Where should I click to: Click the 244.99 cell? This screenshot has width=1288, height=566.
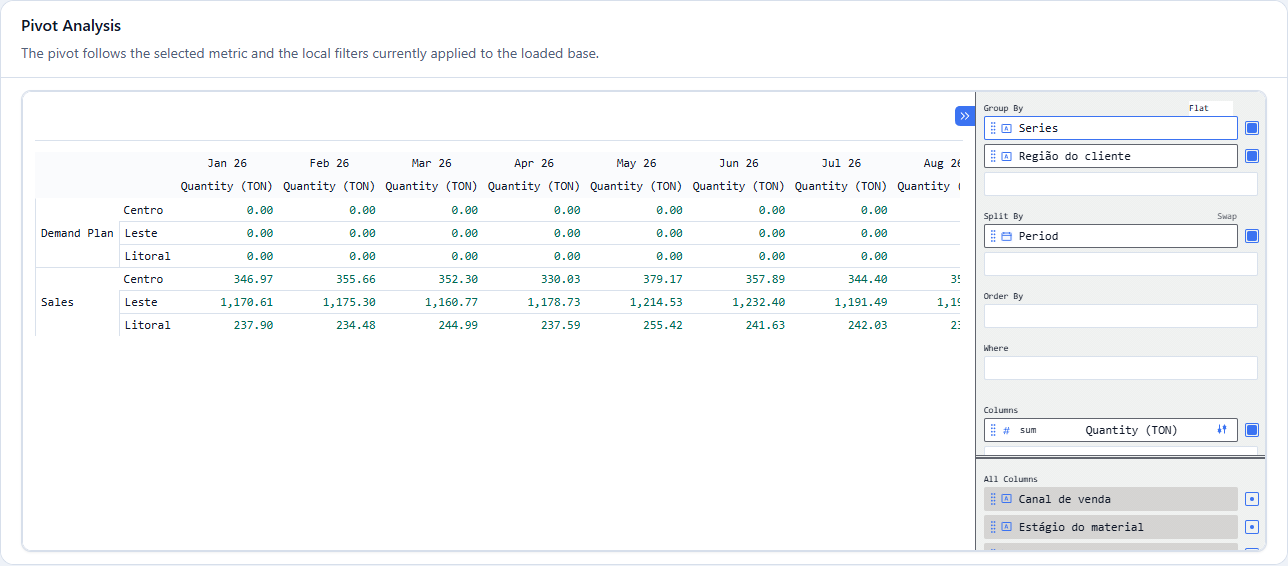tap(457, 325)
